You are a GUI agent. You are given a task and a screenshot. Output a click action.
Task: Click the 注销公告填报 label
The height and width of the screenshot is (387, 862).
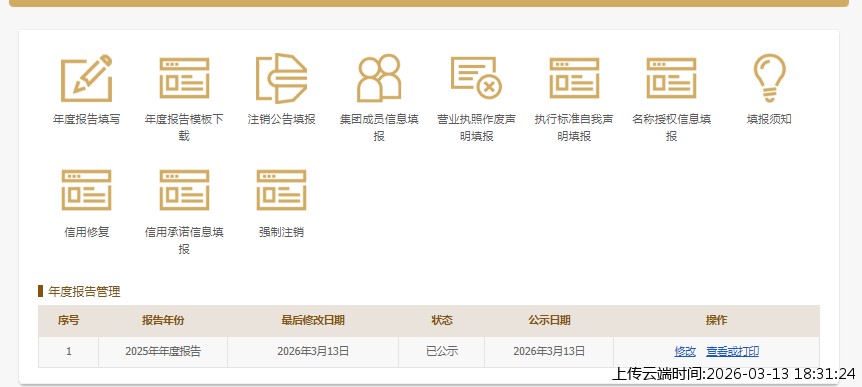coord(281,119)
